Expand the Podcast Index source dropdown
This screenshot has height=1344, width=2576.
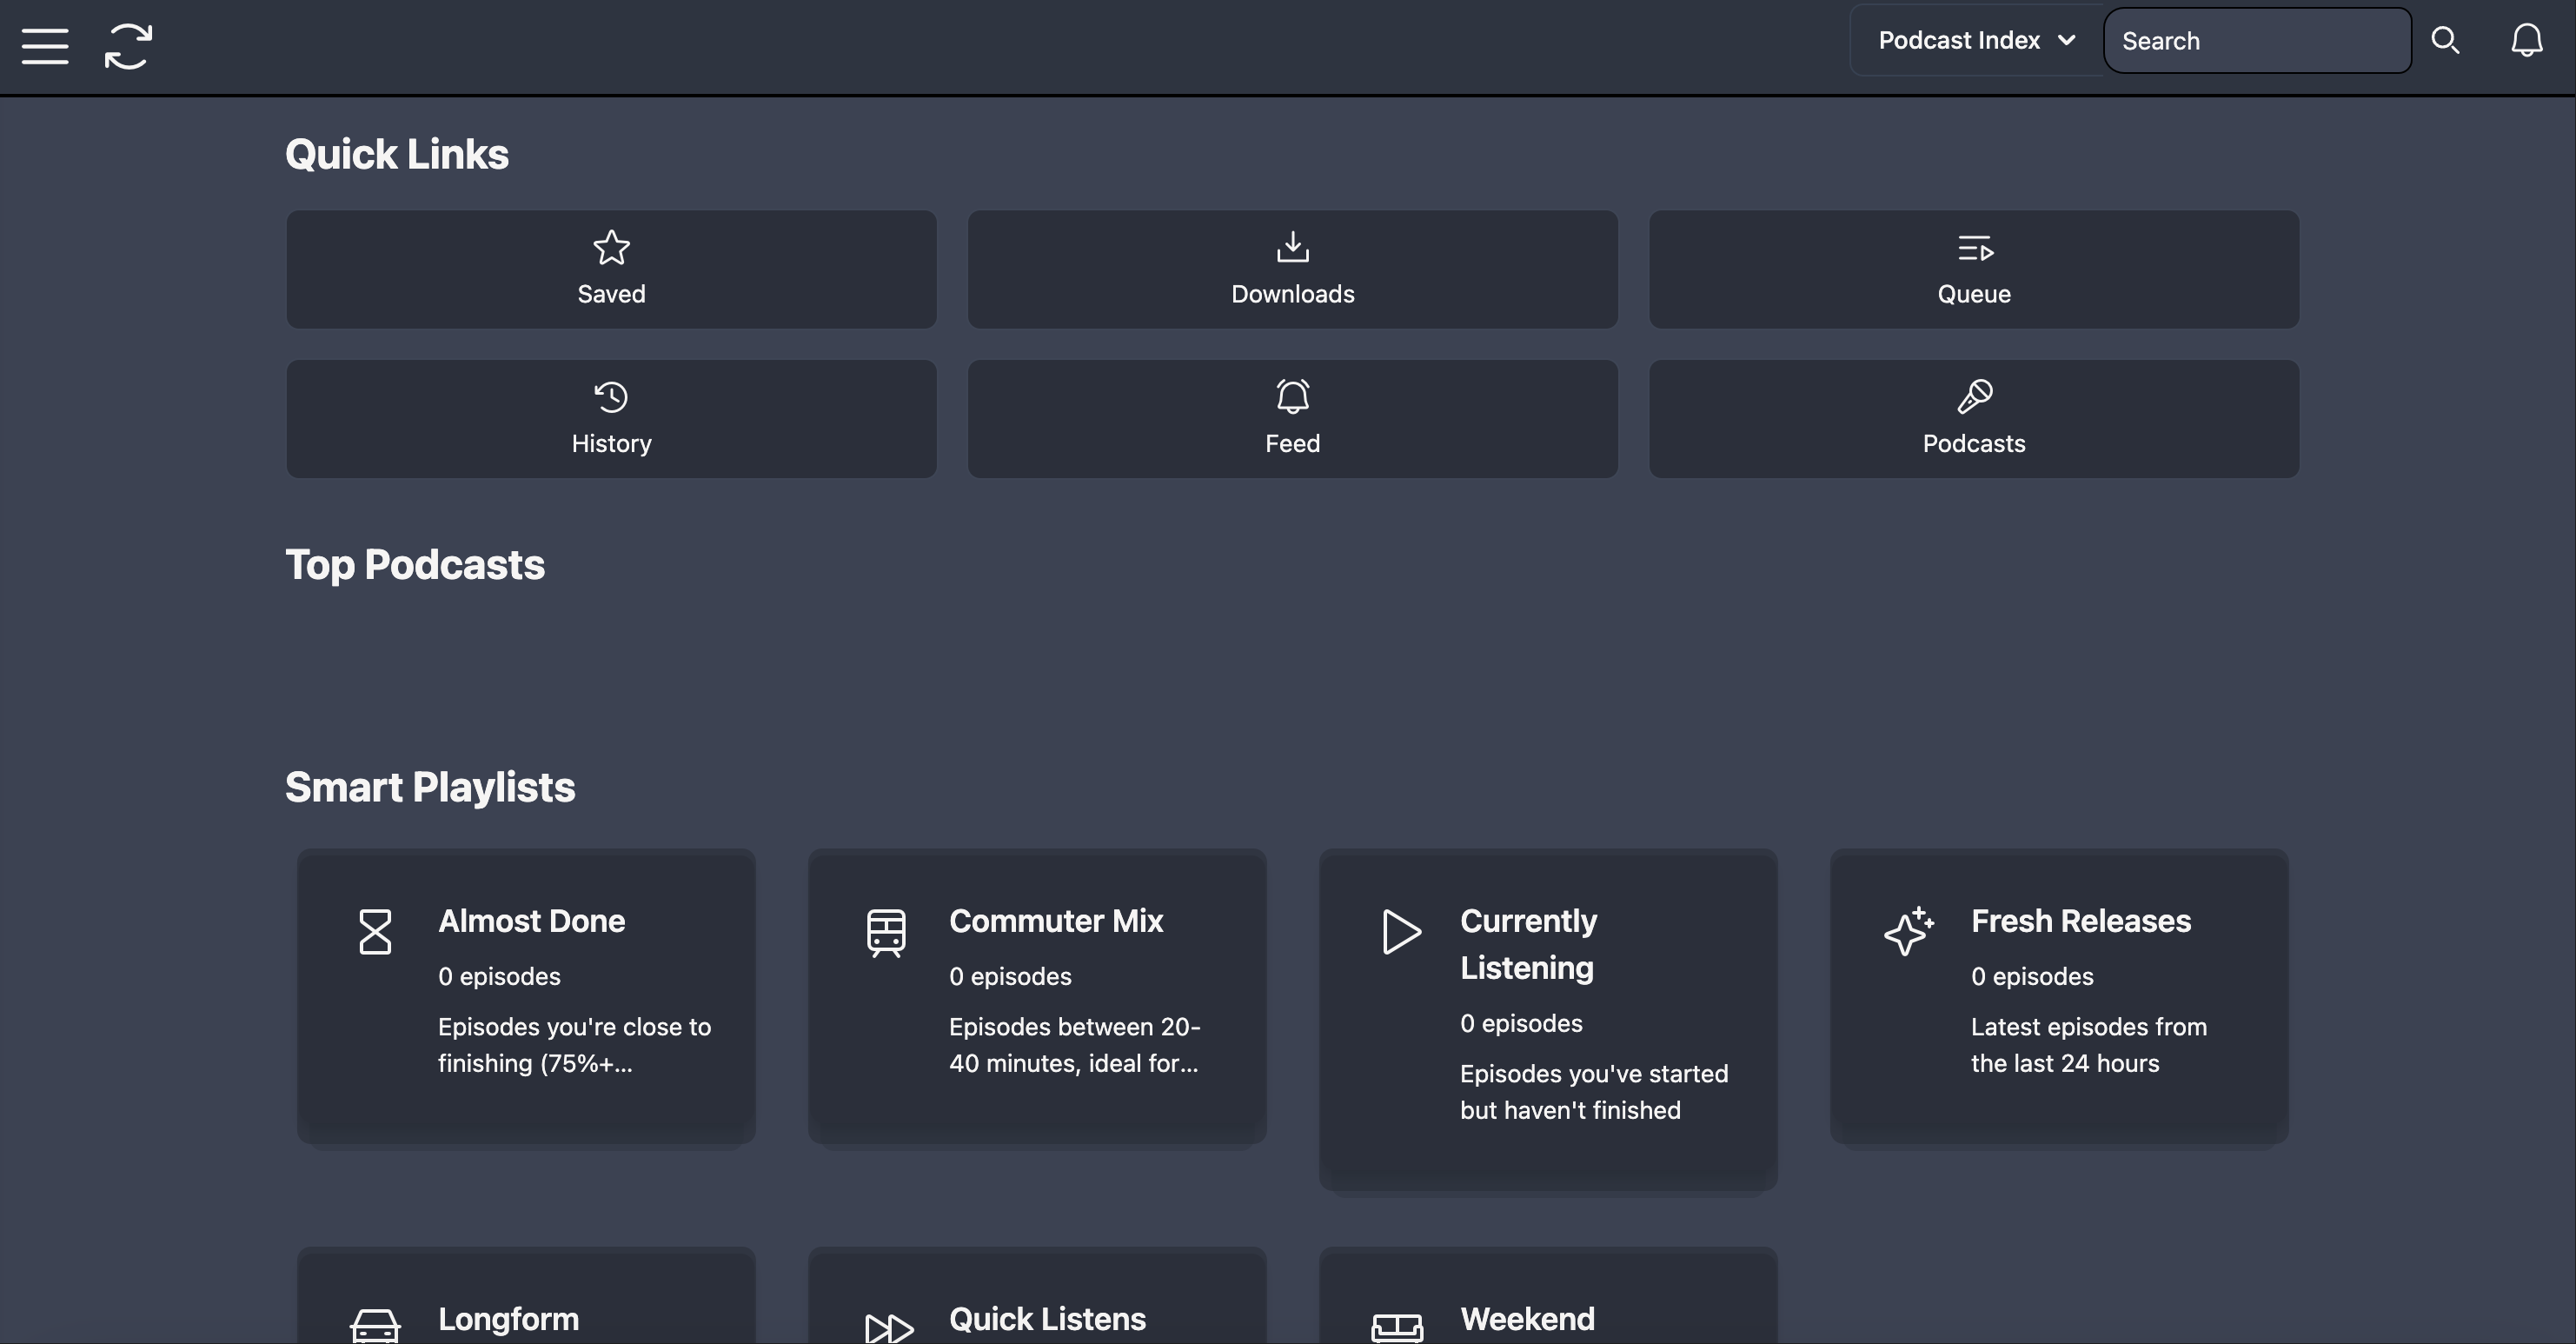(x=1977, y=41)
